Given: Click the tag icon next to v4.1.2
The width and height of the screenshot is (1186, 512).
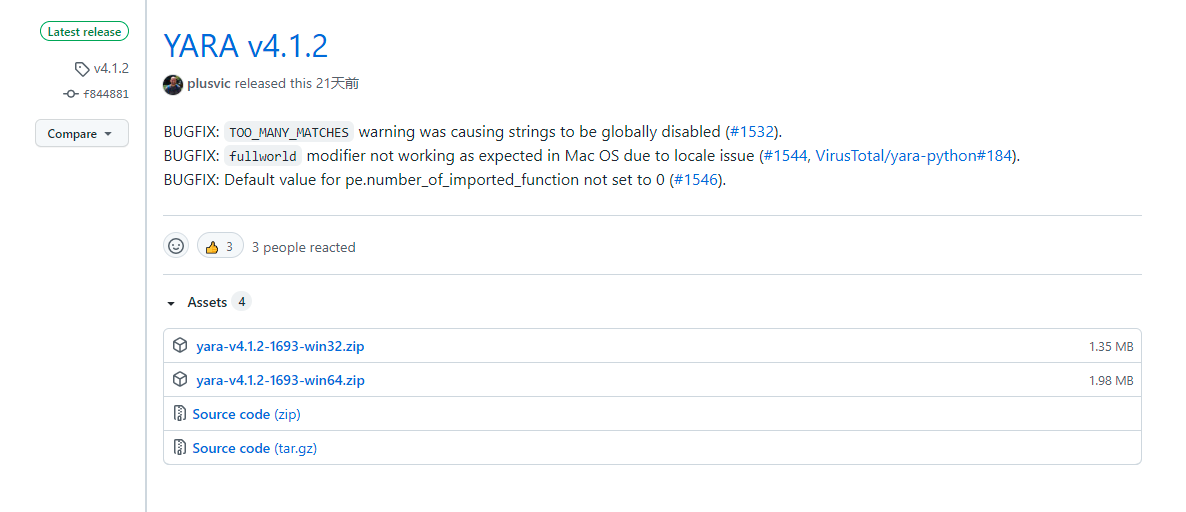Looking at the screenshot, I should coord(82,69).
